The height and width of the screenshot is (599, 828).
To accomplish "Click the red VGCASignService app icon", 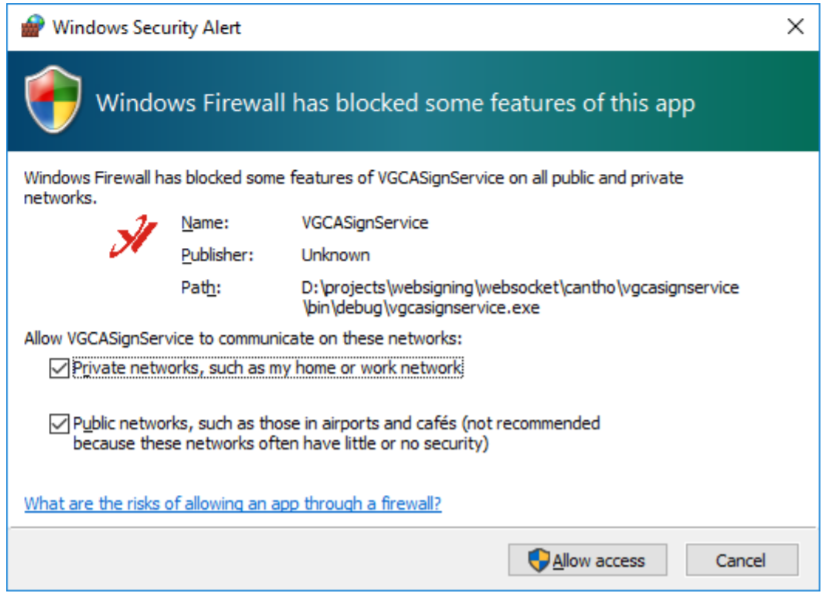I will [133, 237].
